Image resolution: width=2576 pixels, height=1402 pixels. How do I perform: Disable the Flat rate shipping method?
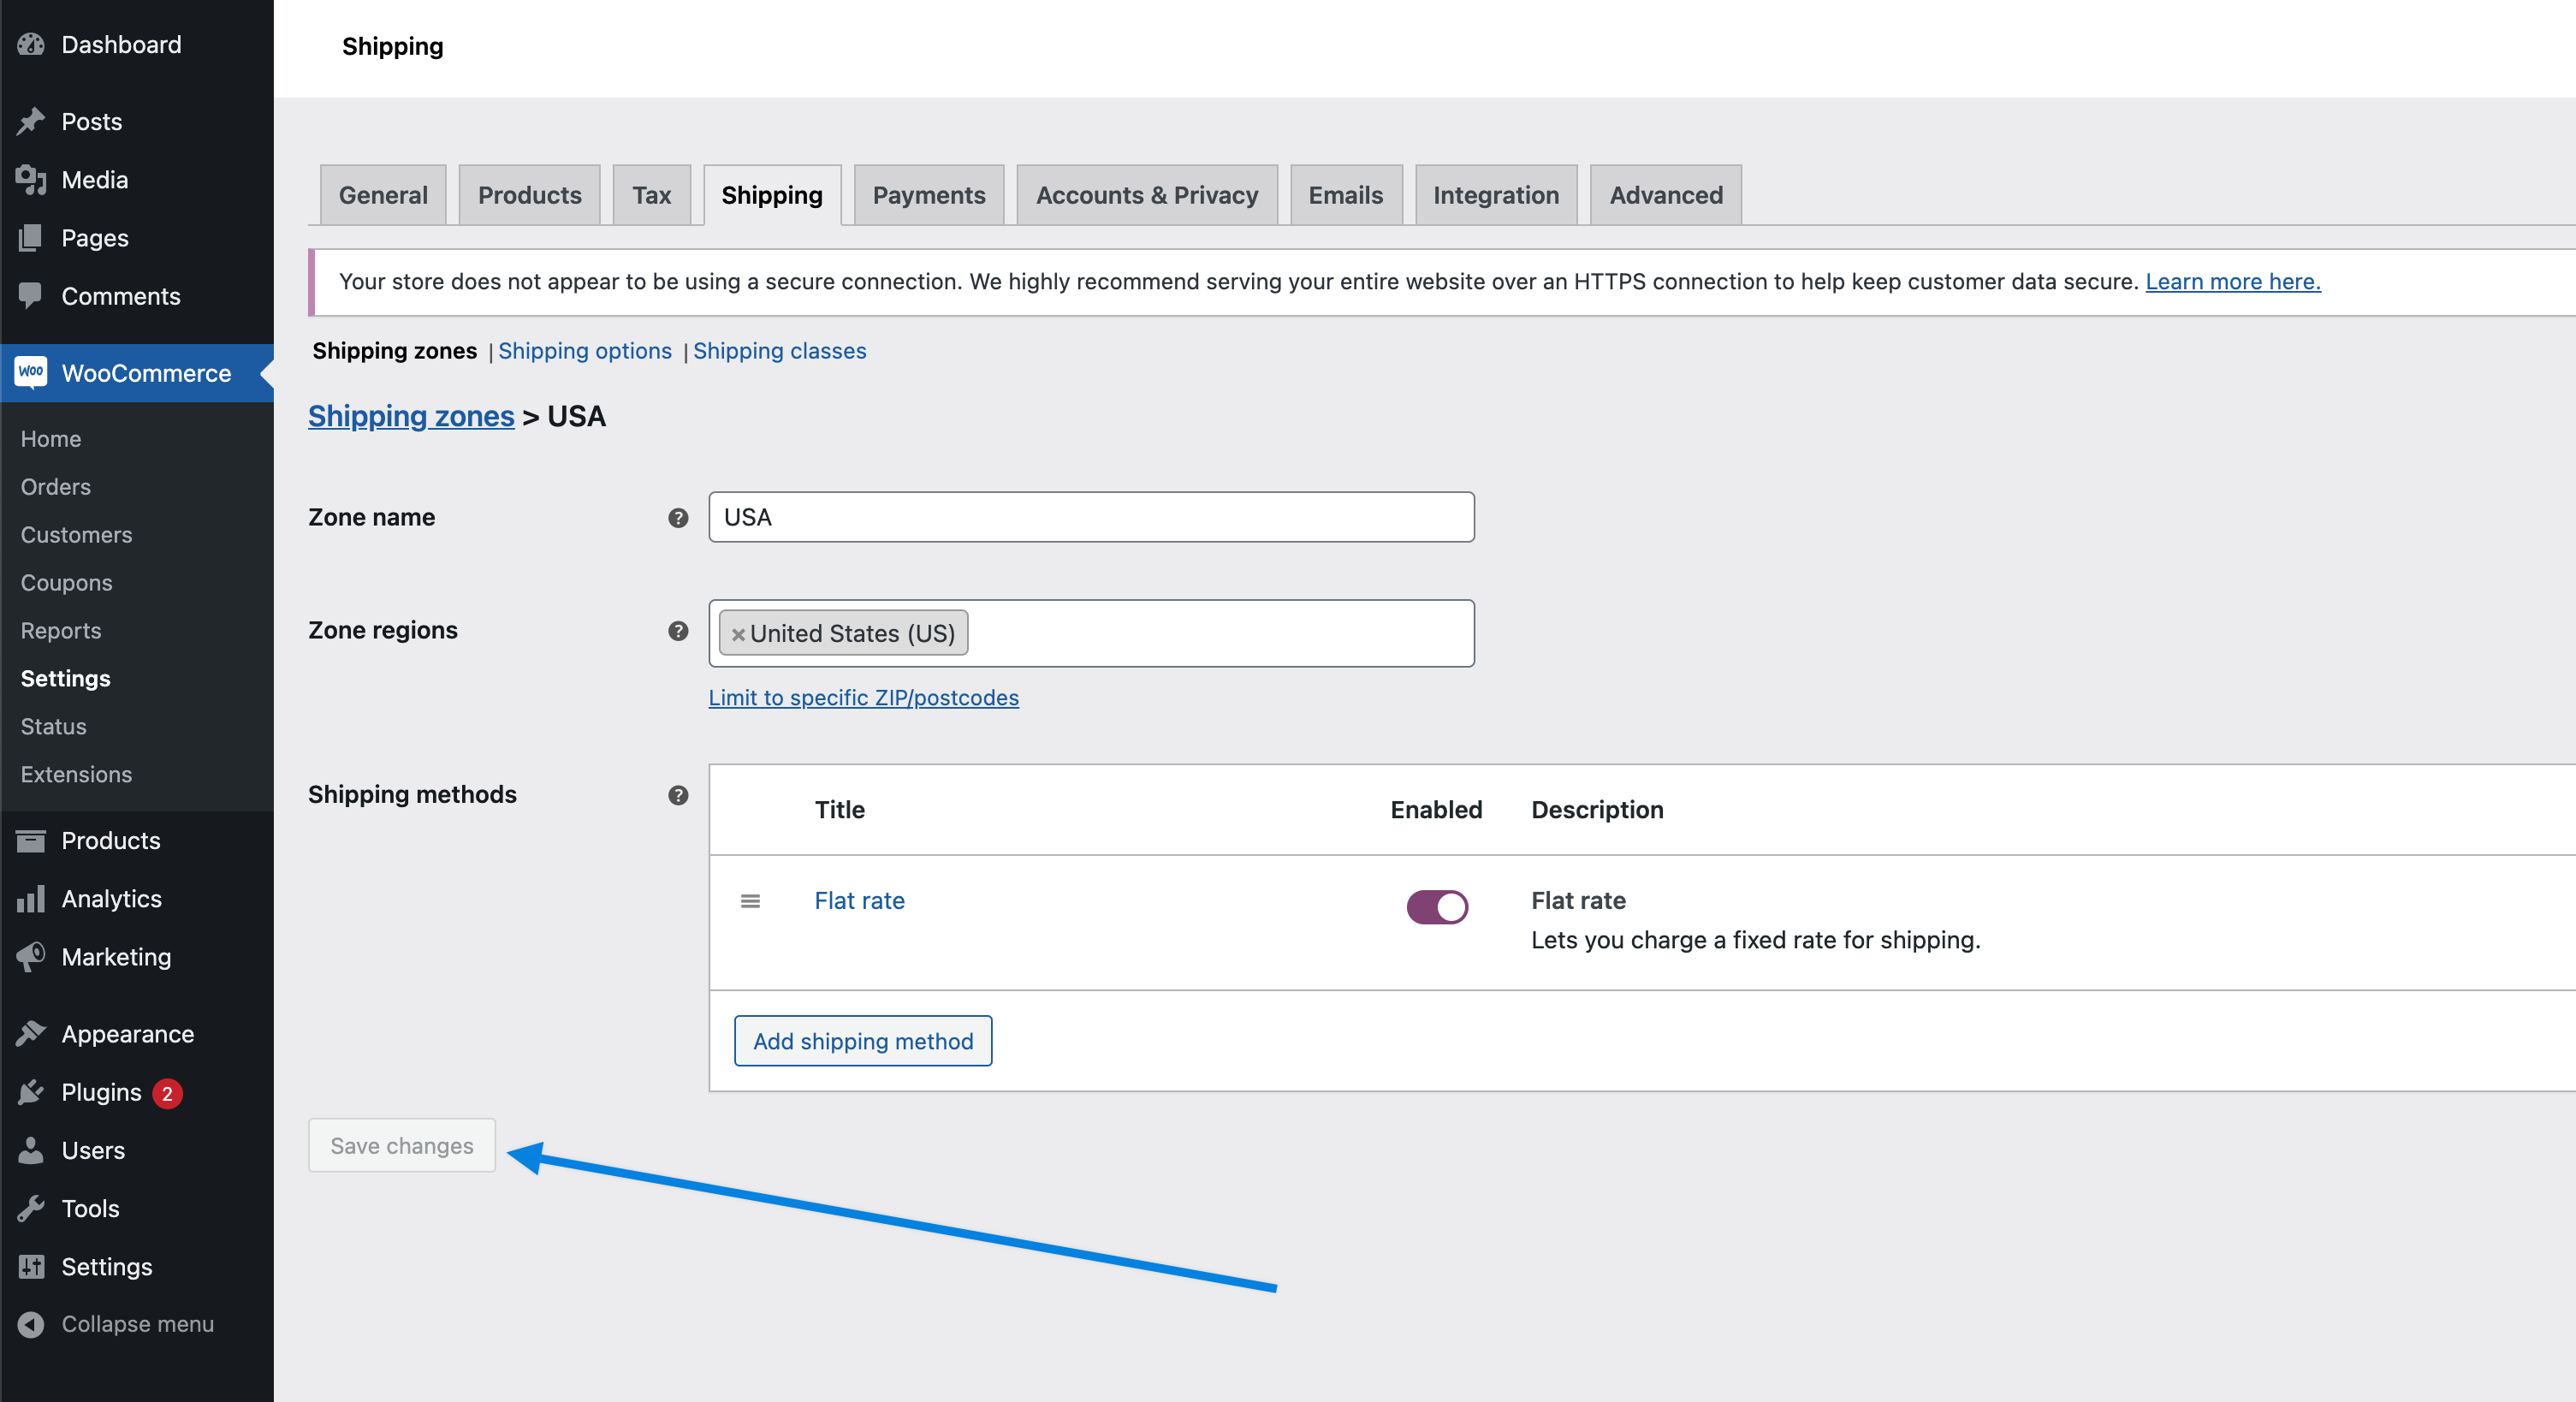1436,907
